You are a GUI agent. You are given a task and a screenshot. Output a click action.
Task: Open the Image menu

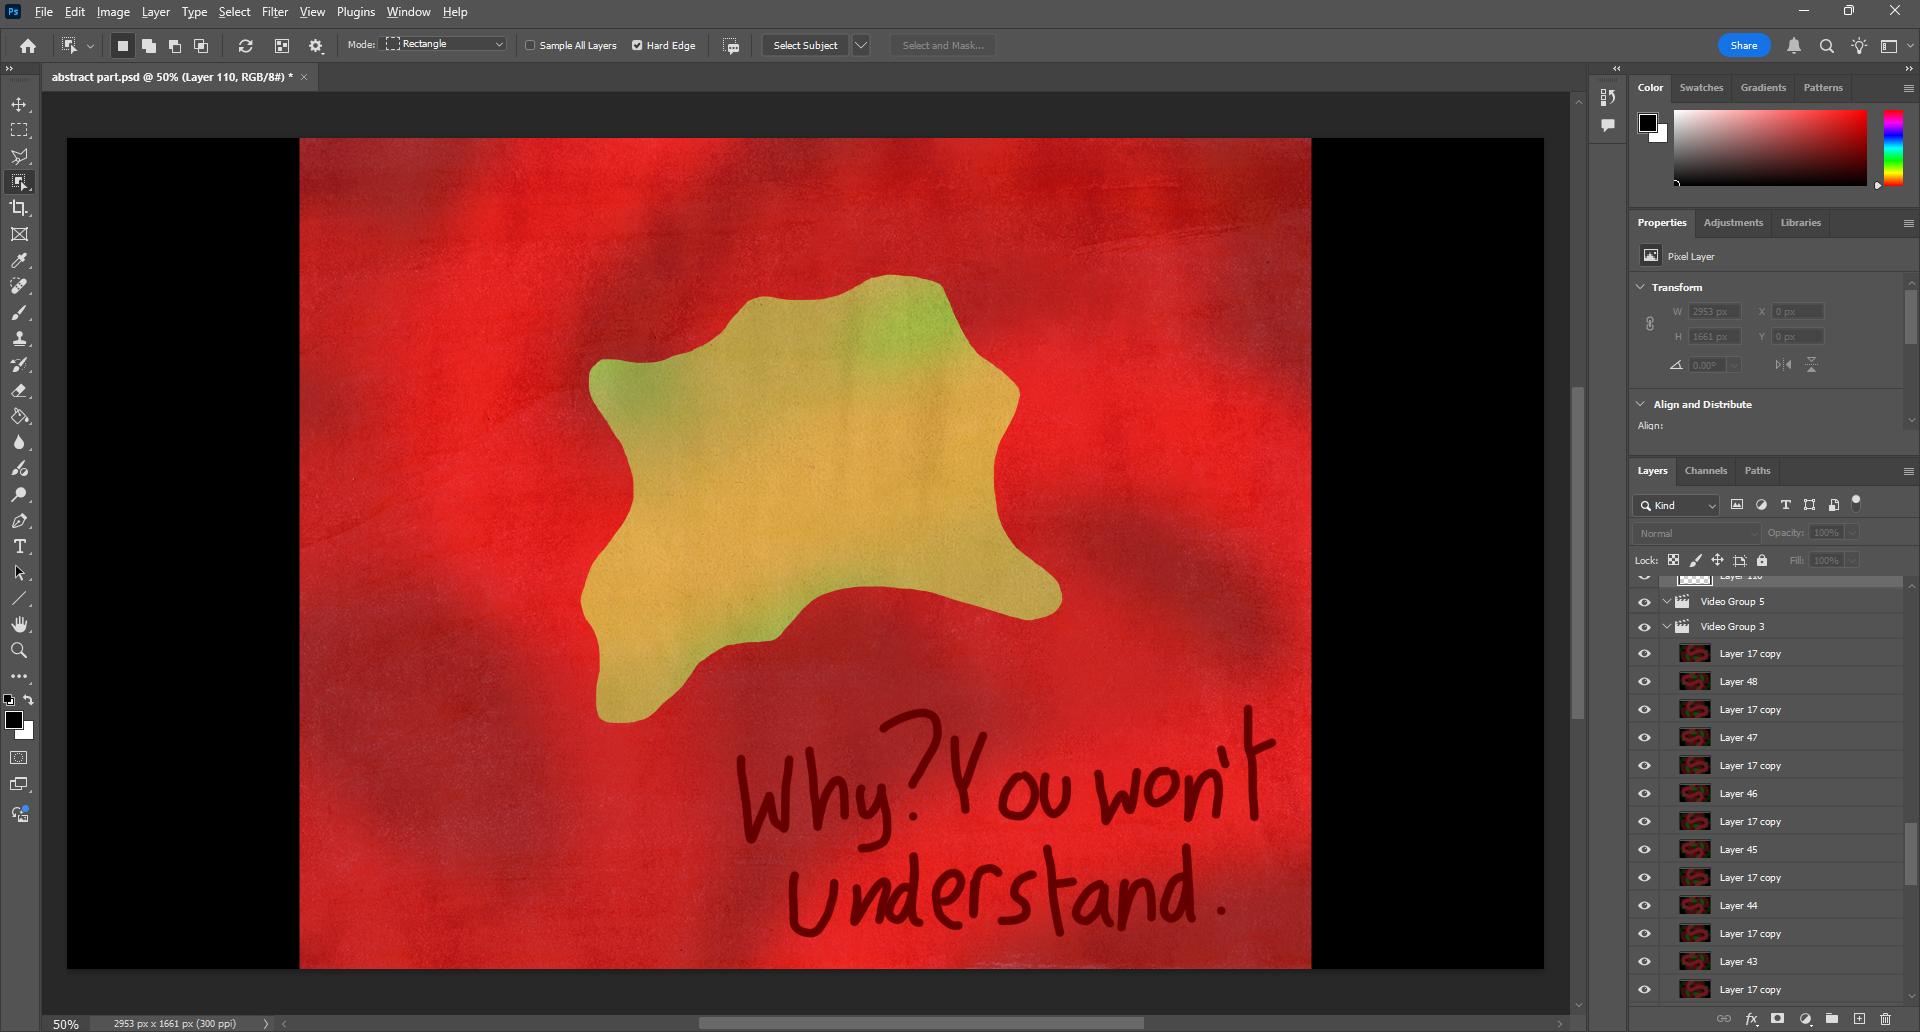113,12
